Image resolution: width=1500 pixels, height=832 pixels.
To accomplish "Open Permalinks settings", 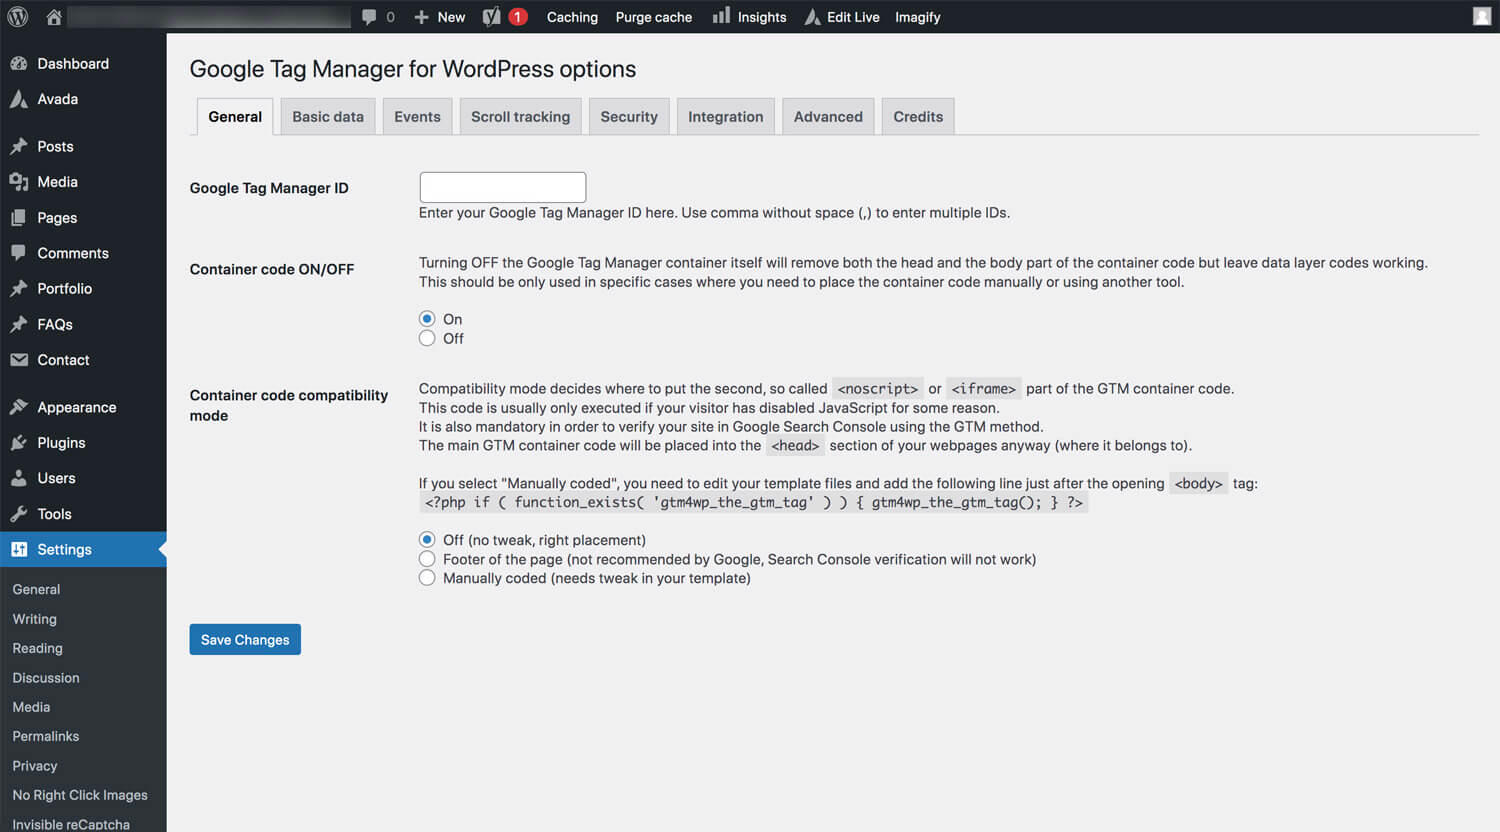I will point(46,736).
